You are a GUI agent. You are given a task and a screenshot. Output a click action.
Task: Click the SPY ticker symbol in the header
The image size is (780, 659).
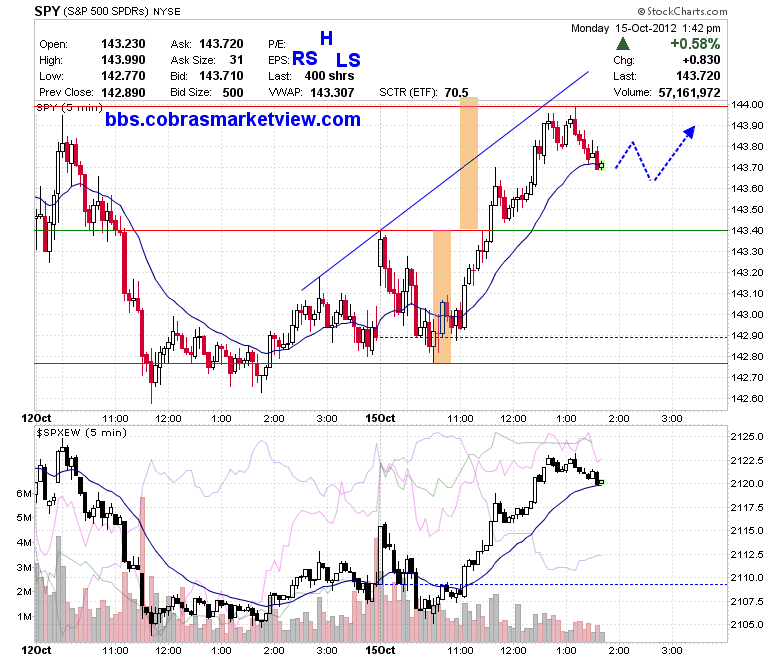coord(47,11)
